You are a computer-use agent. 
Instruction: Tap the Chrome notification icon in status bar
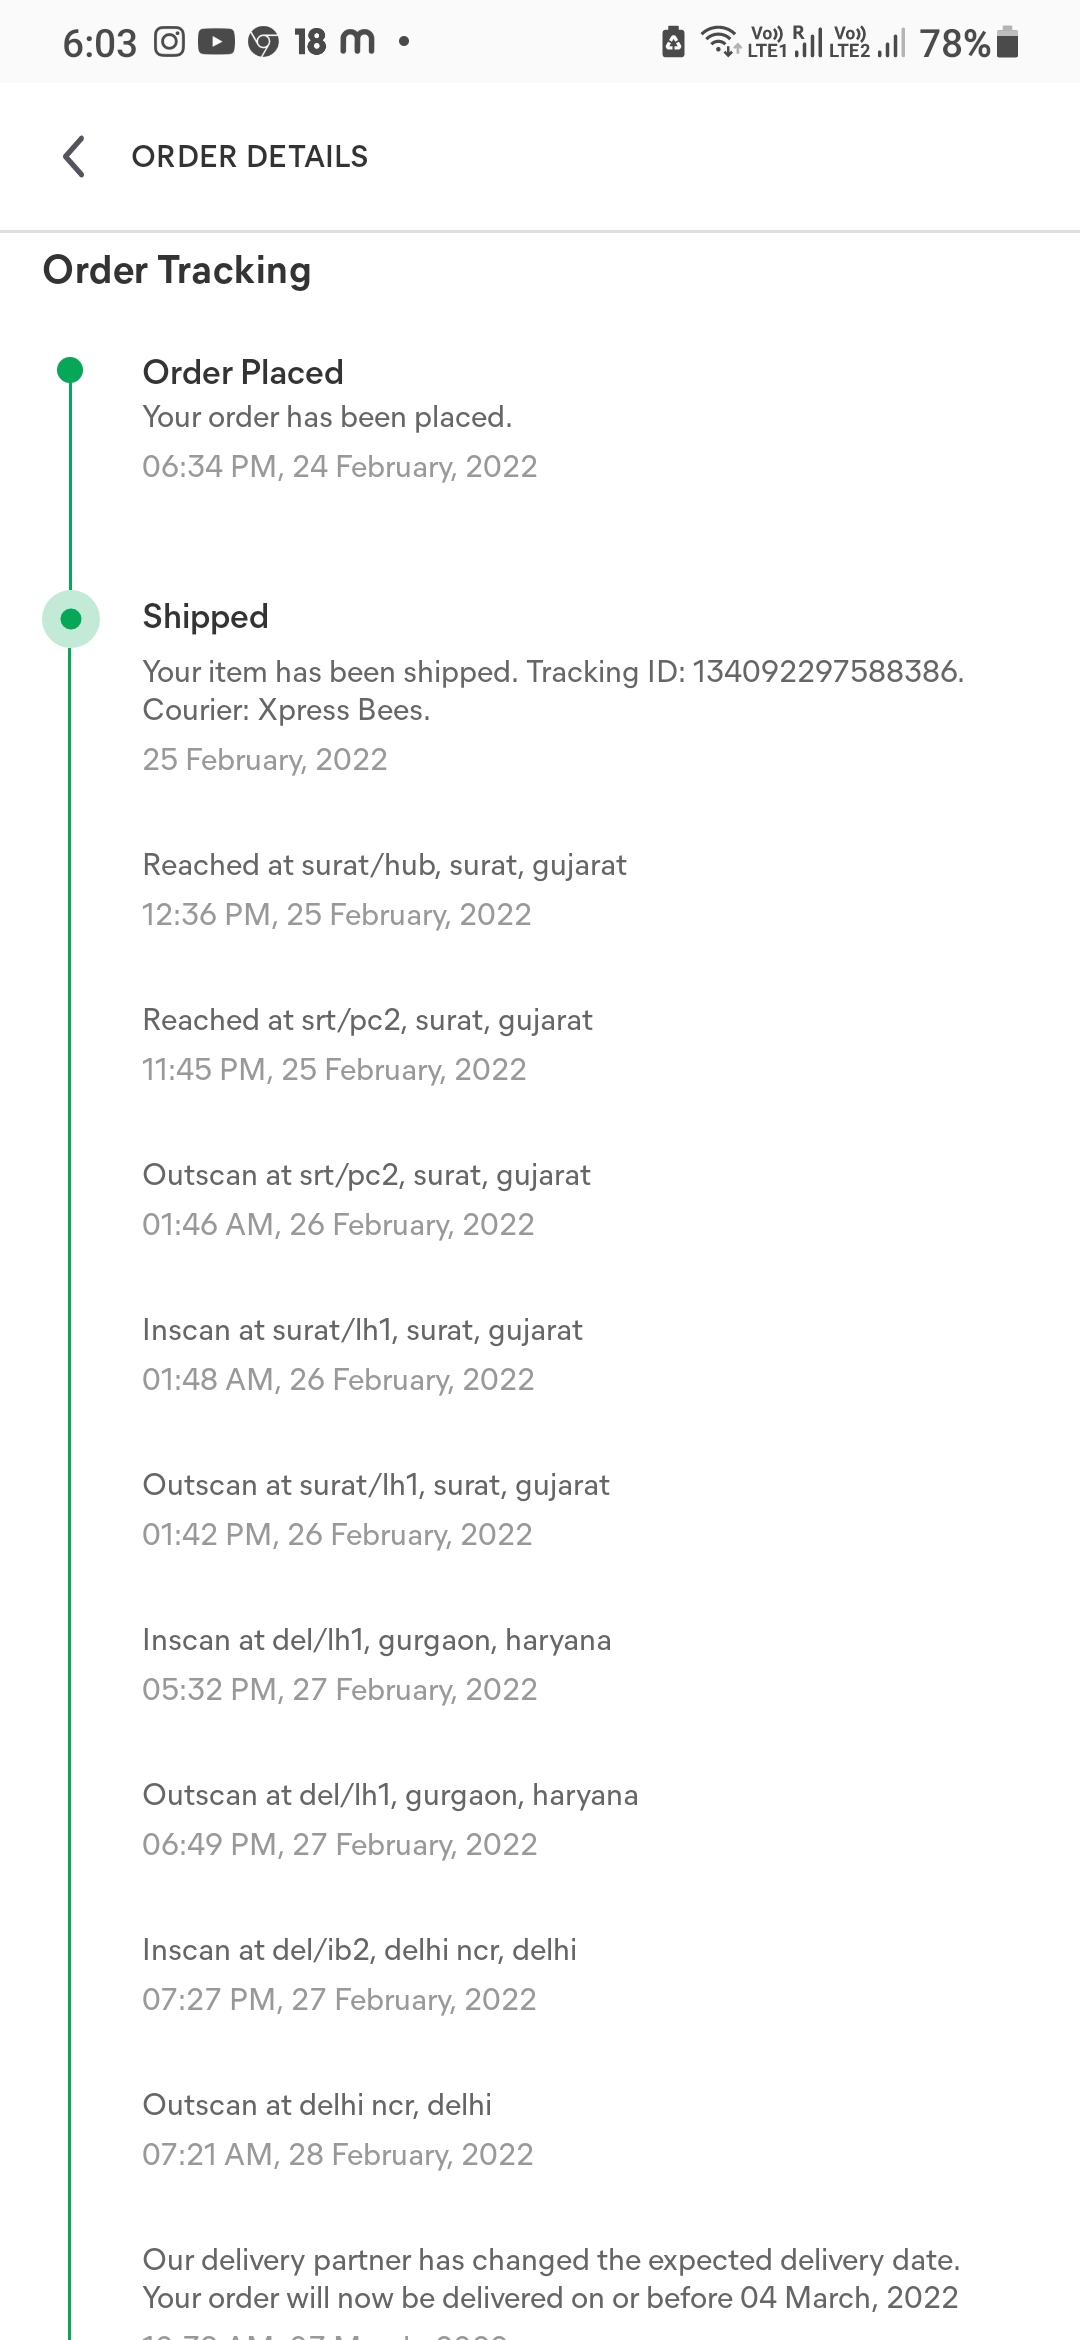click(x=263, y=42)
